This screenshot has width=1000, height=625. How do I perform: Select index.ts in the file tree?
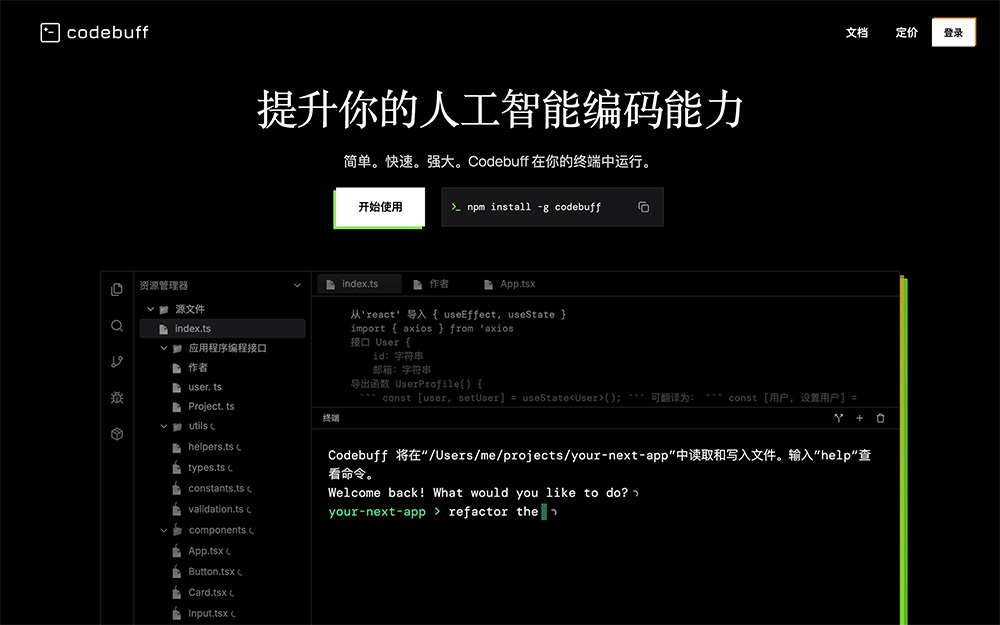coord(223,328)
